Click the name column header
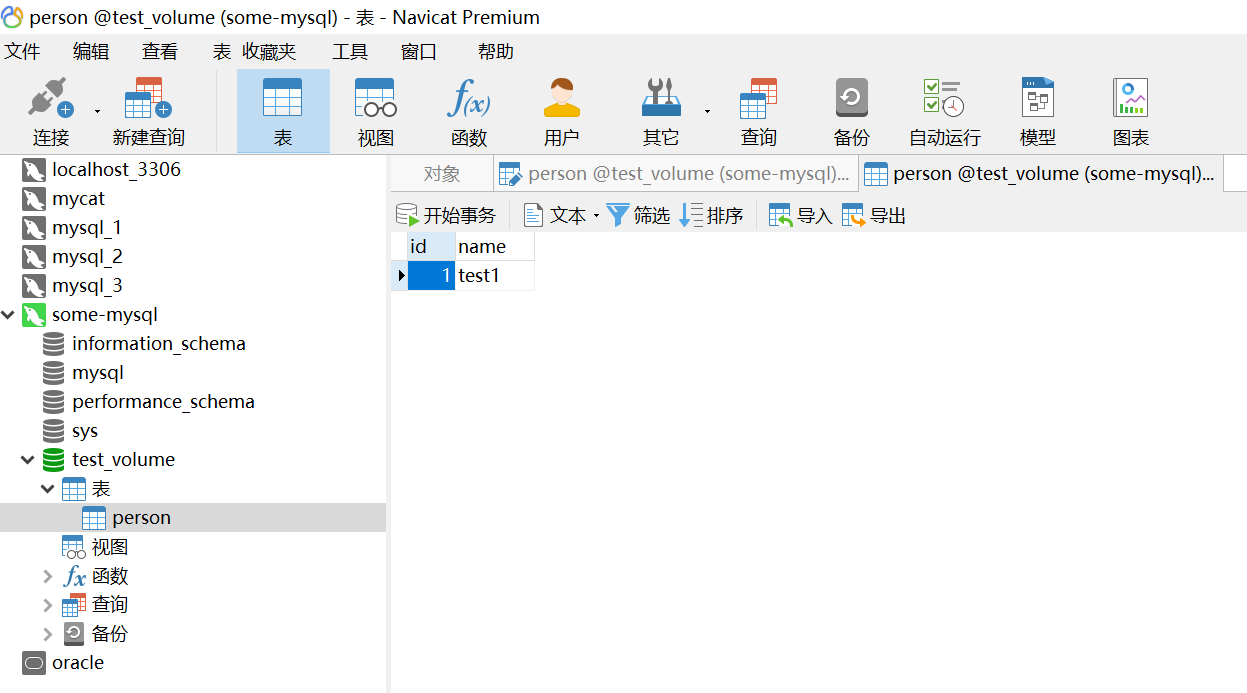 (x=495, y=246)
